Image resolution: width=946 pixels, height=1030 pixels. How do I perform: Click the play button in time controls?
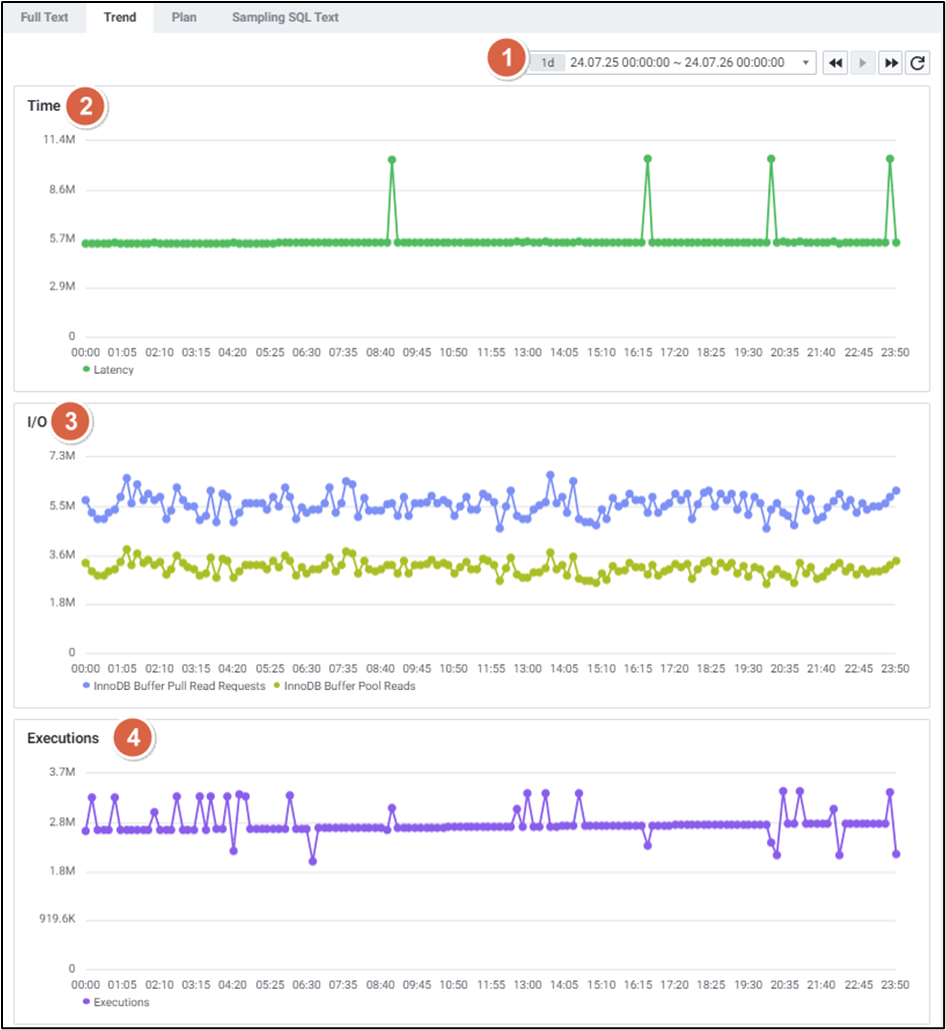863,63
